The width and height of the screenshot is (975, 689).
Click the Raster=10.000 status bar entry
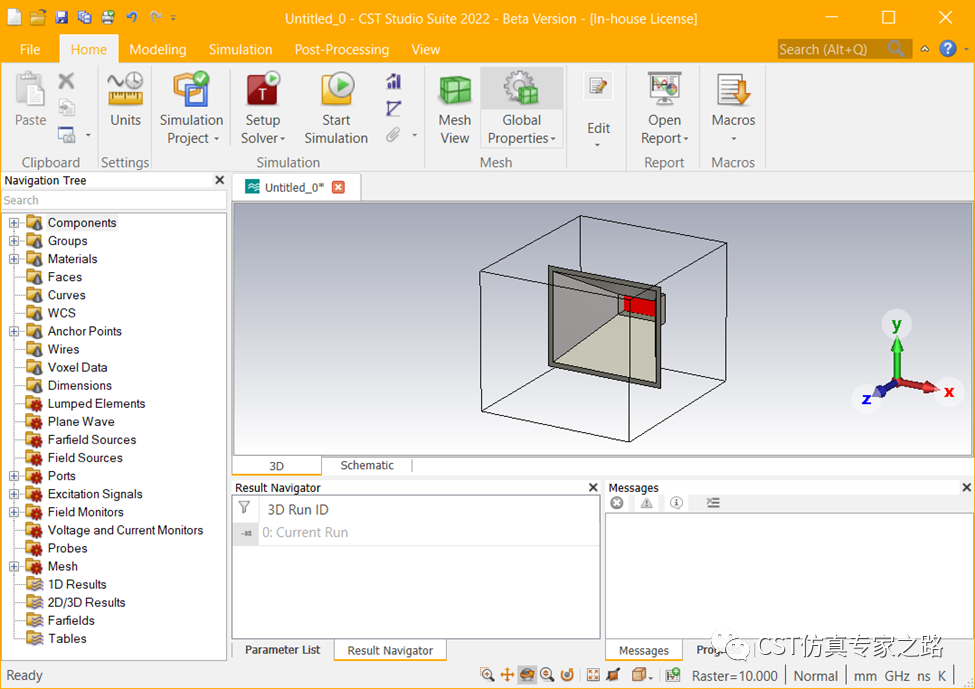pos(734,676)
